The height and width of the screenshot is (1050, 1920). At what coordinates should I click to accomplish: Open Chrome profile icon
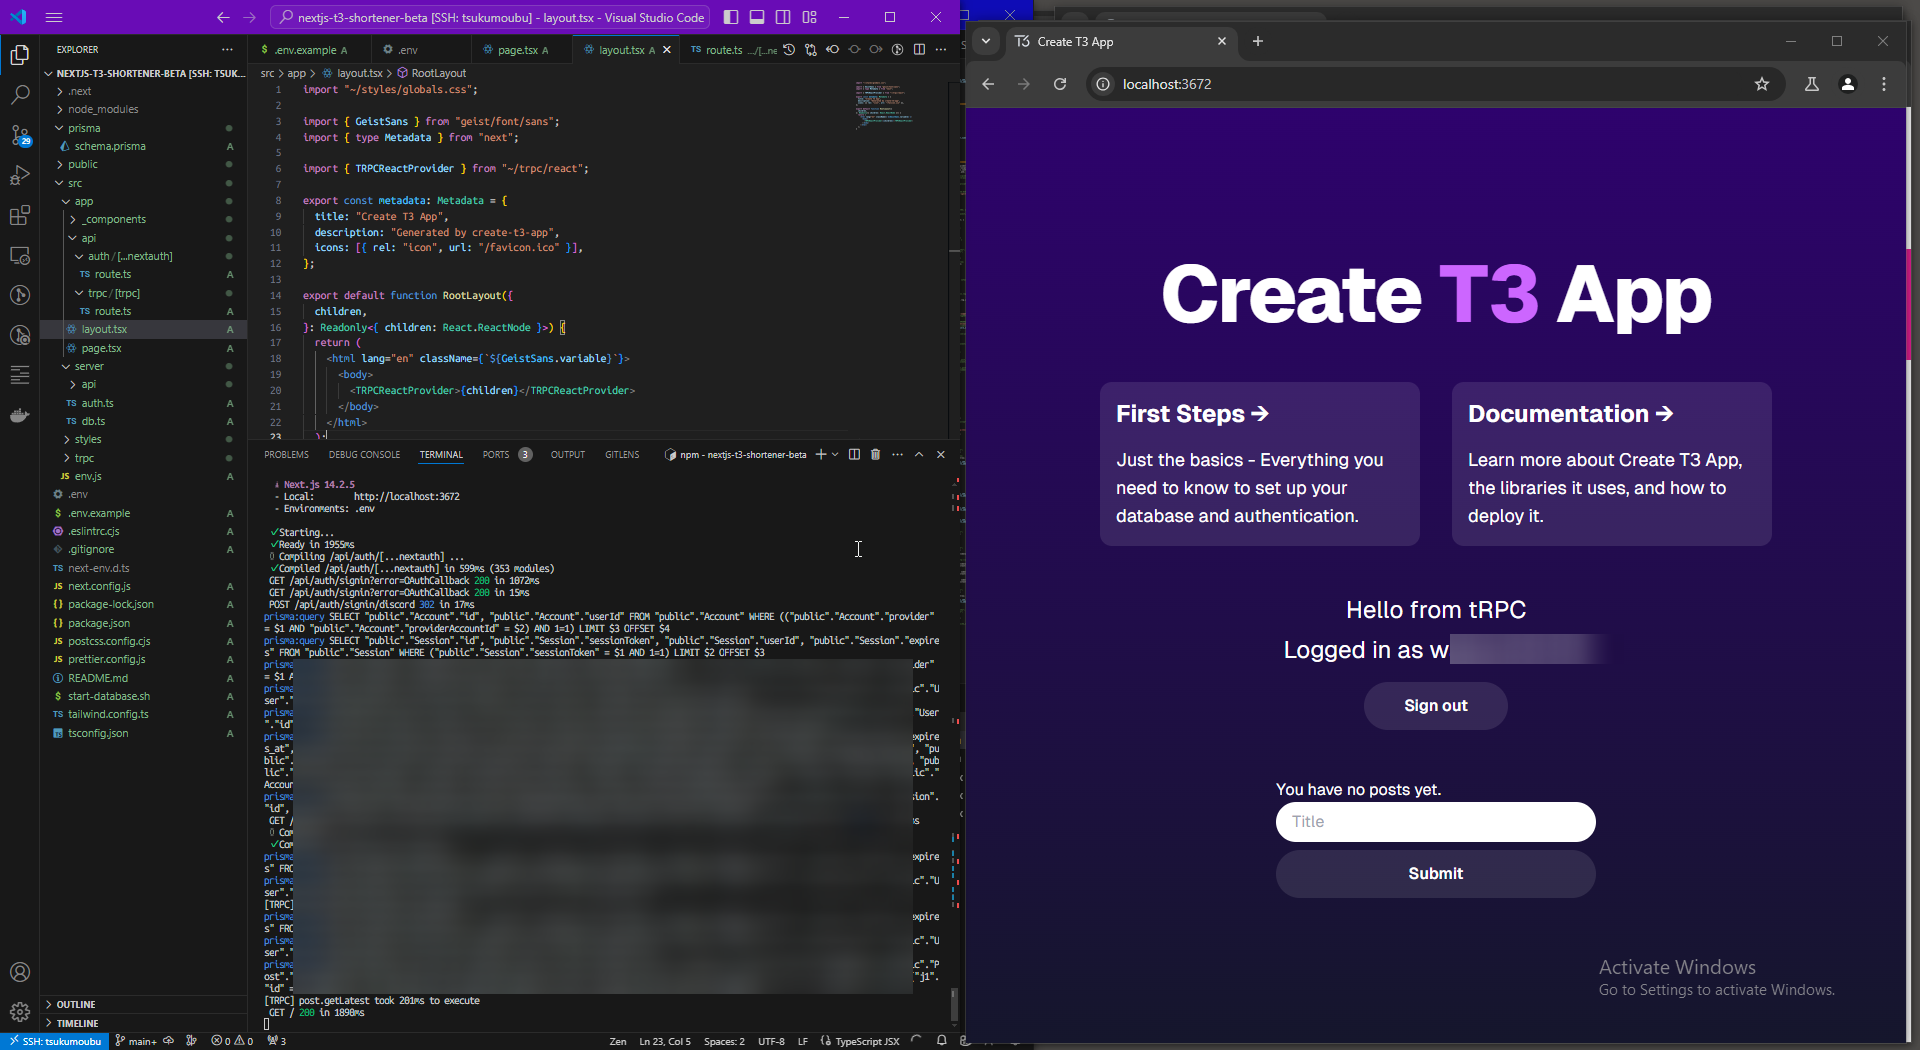[1848, 84]
